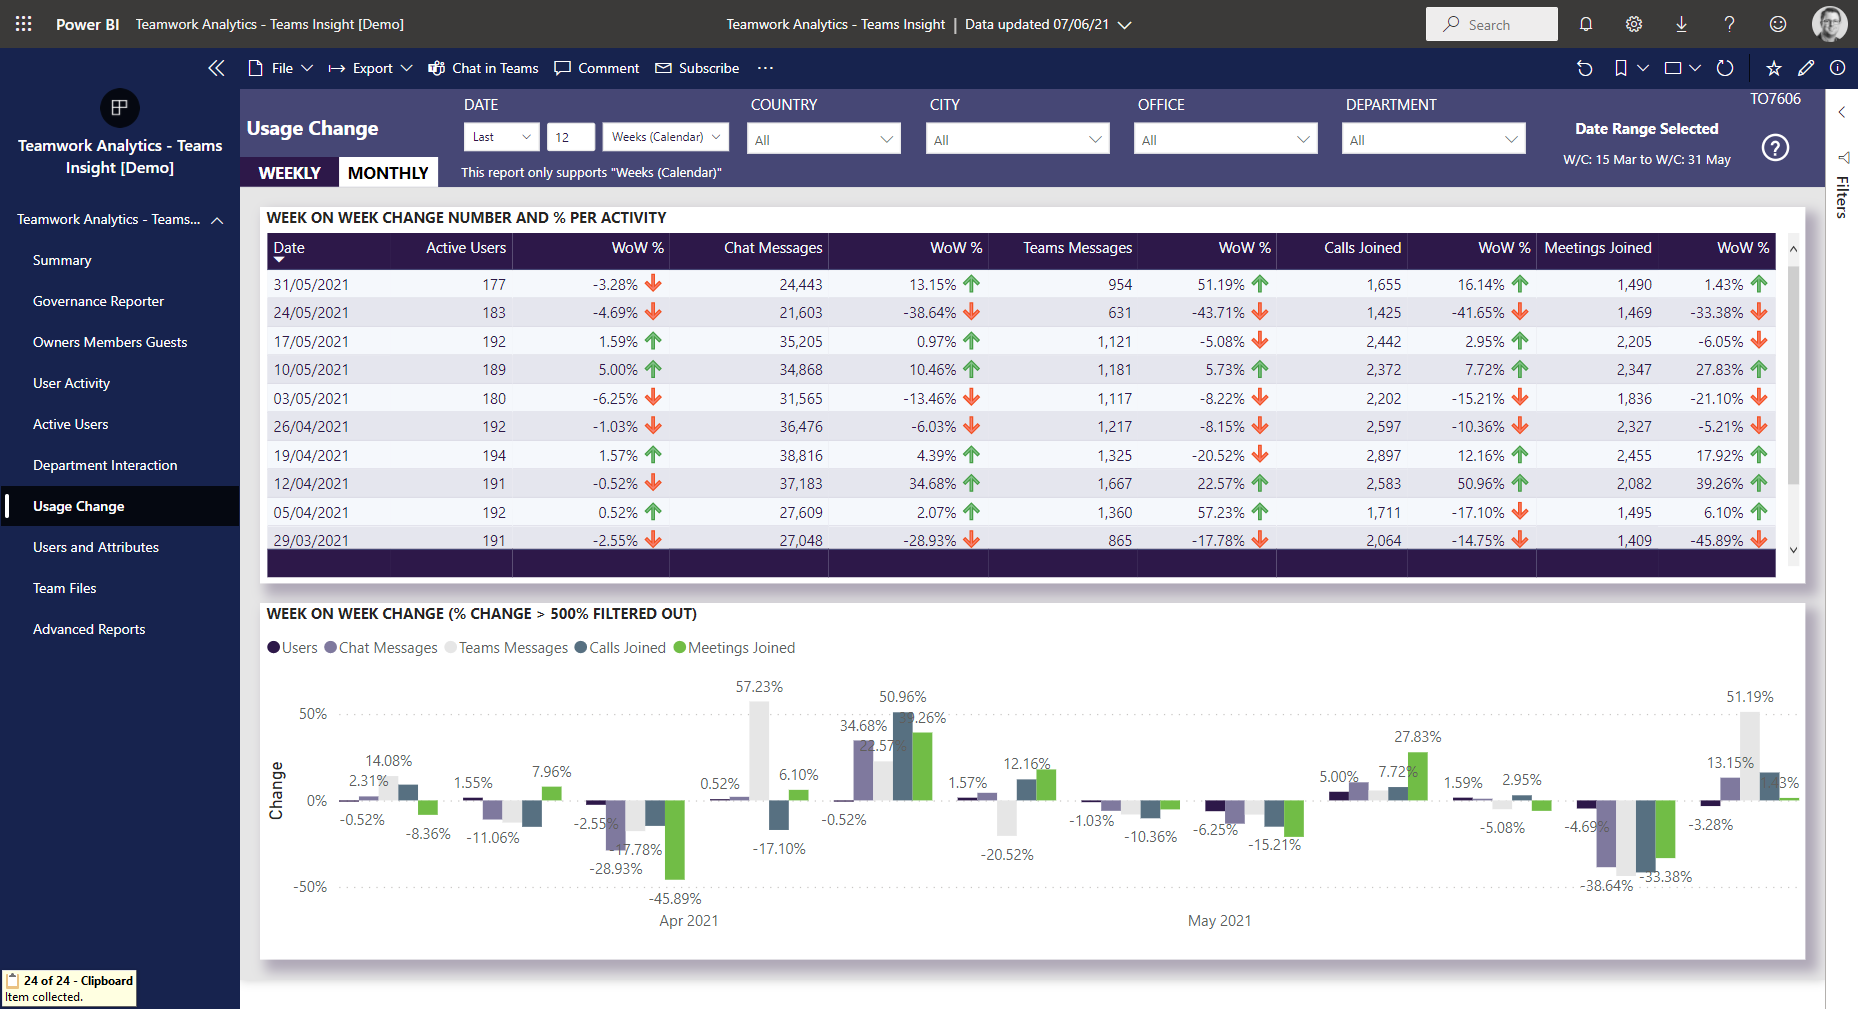Image resolution: width=1858 pixels, height=1009 pixels.
Task: Open the notifications bell
Action: click(1586, 24)
